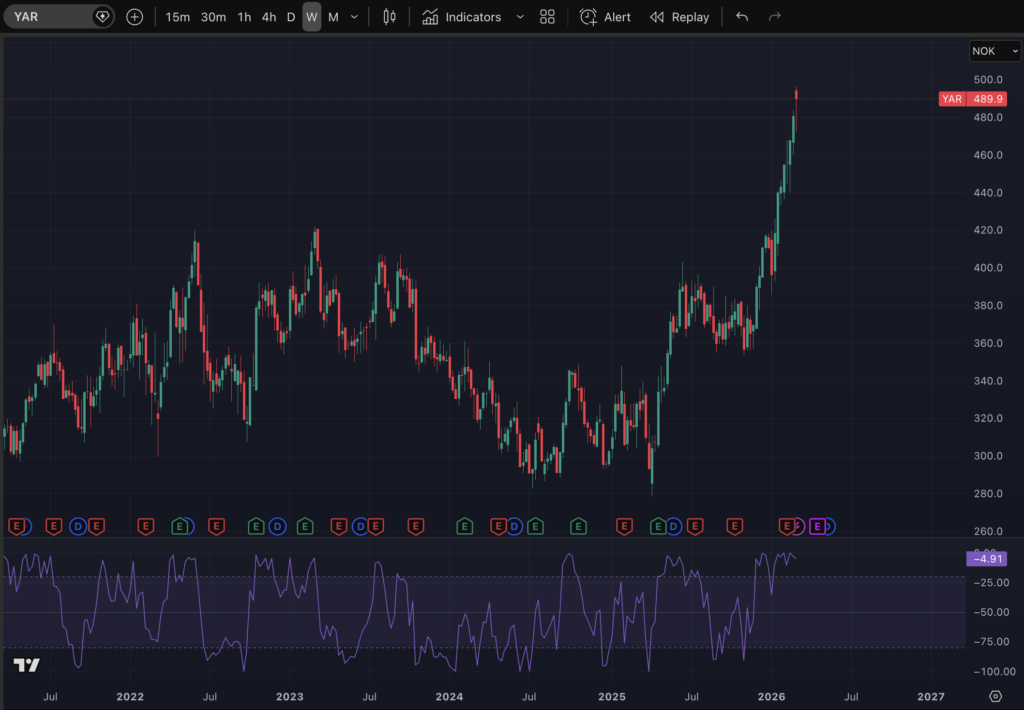This screenshot has width=1024, height=710.
Task: Select the 4h timeframe
Action: click(269, 17)
